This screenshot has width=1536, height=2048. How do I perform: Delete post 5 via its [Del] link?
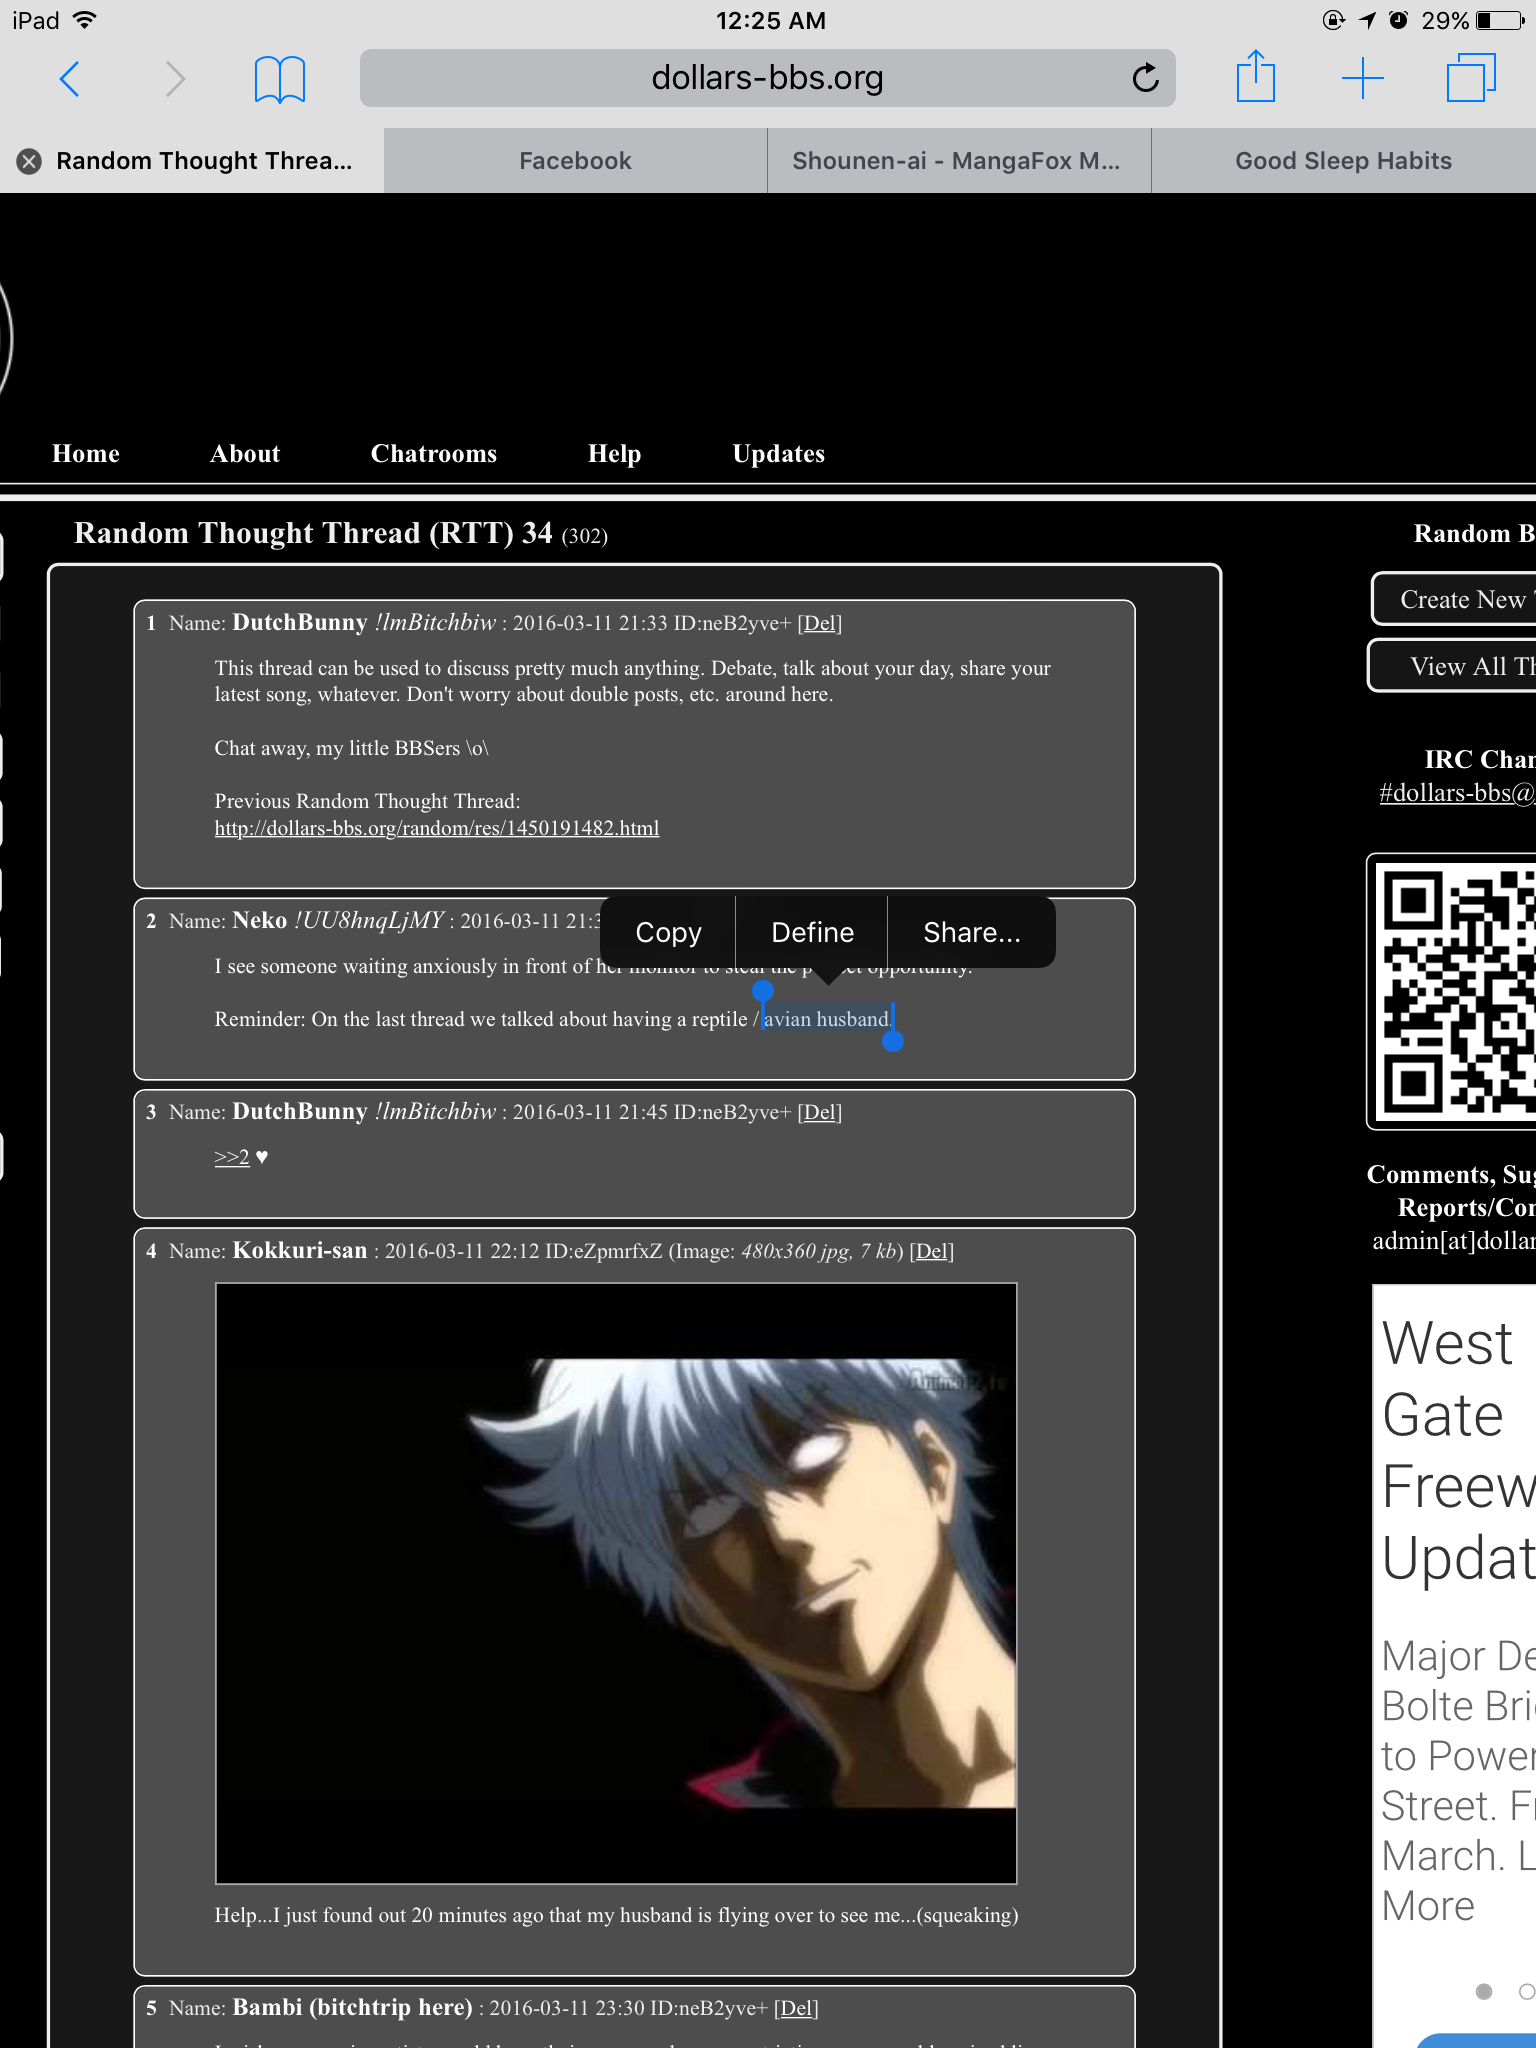coord(796,2008)
